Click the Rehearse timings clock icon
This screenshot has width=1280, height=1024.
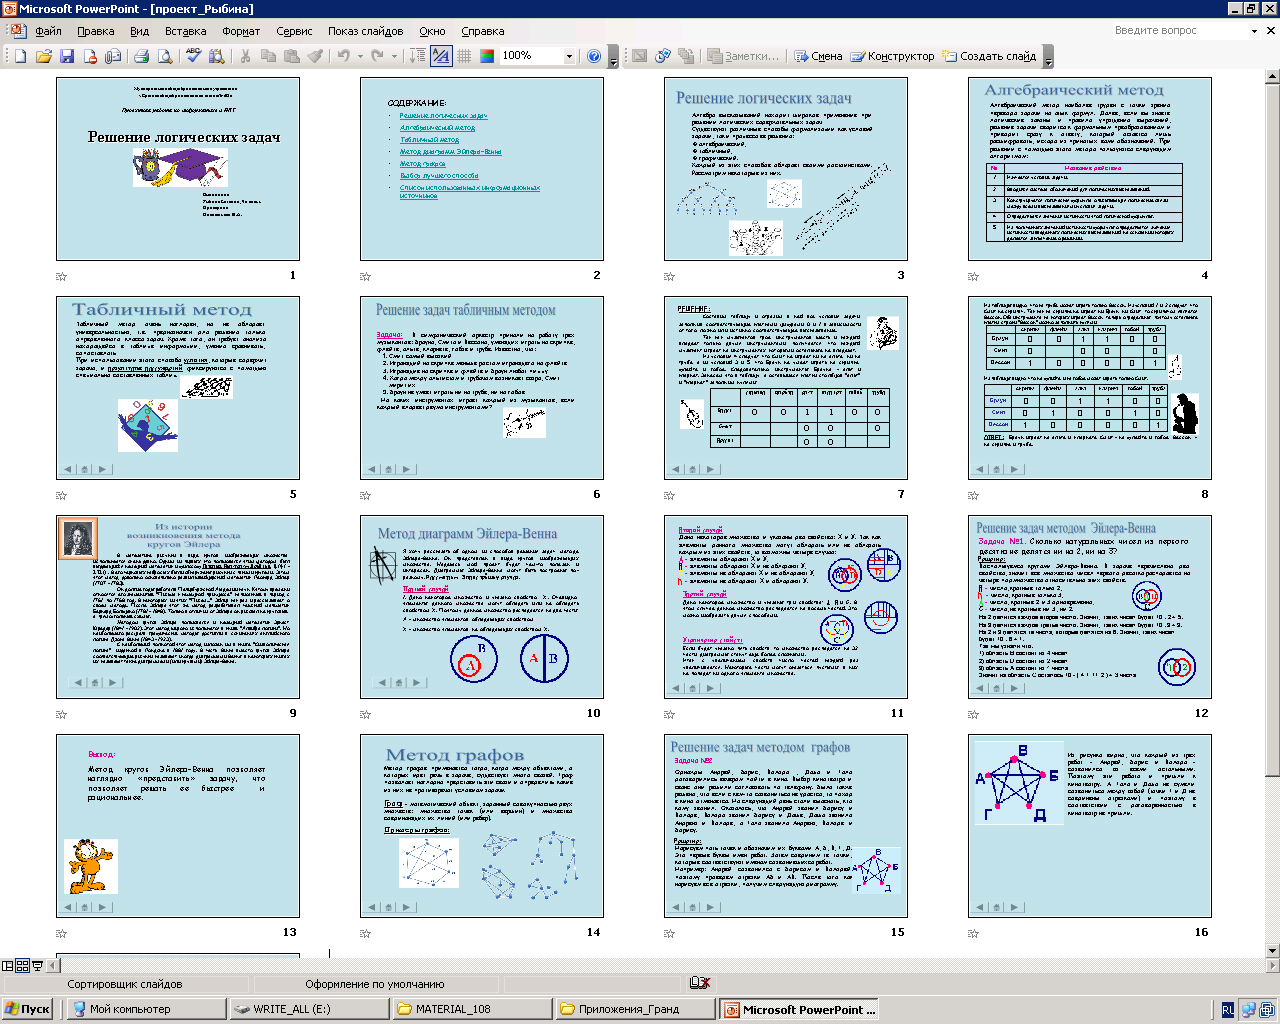pyautogui.click(x=661, y=56)
